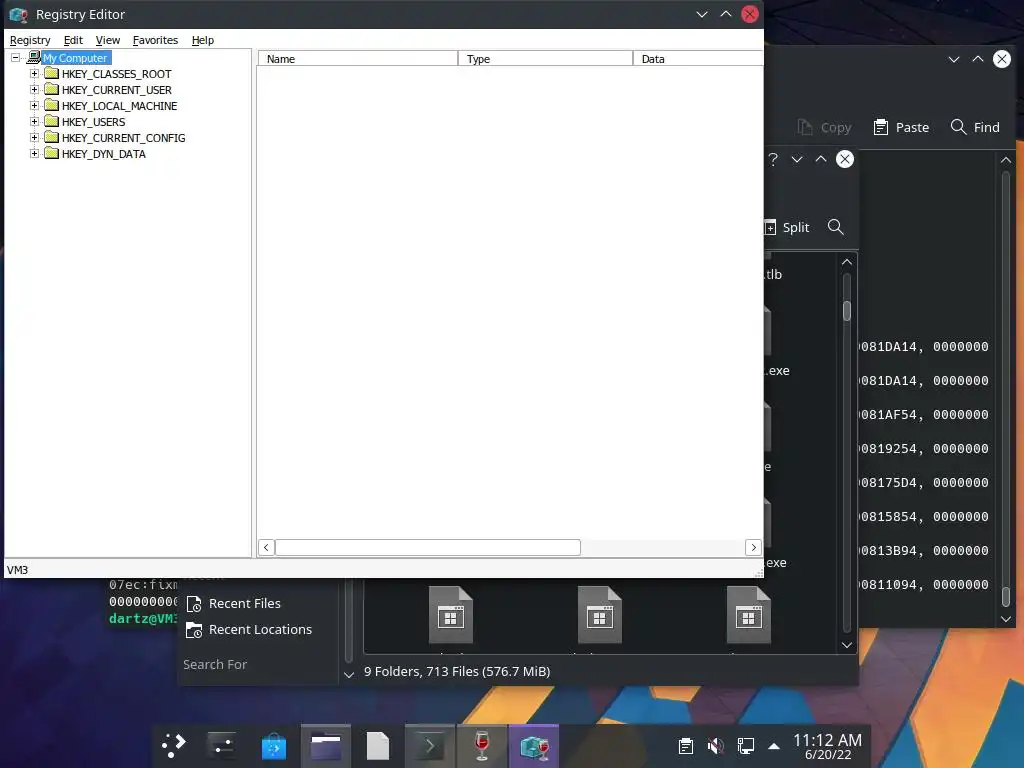Click the Wine glass taskbar icon
Image resolution: width=1024 pixels, height=768 pixels.
pyautogui.click(x=481, y=745)
